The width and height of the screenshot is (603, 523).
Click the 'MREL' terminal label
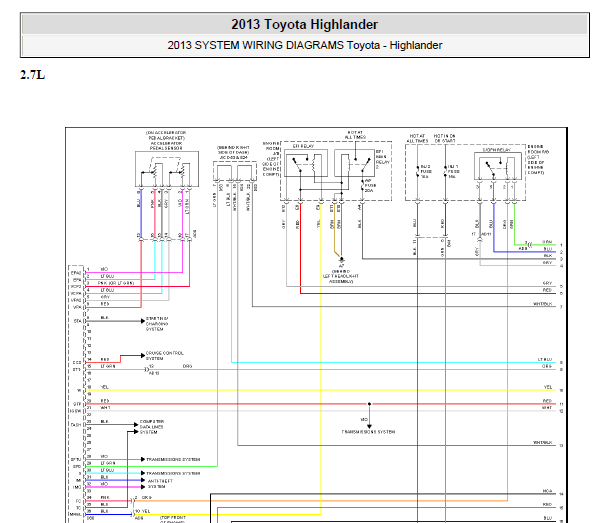point(76,514)
